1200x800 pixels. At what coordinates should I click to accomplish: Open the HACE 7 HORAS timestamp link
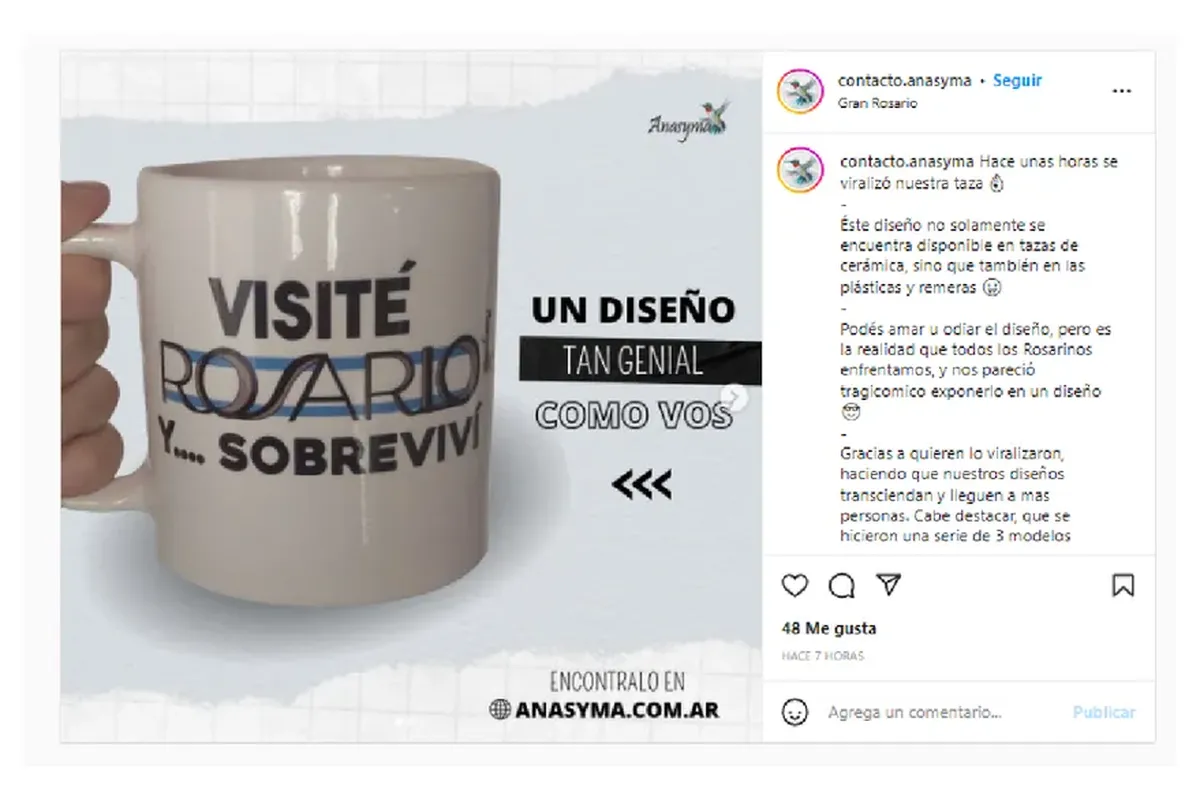coord(823,656)
